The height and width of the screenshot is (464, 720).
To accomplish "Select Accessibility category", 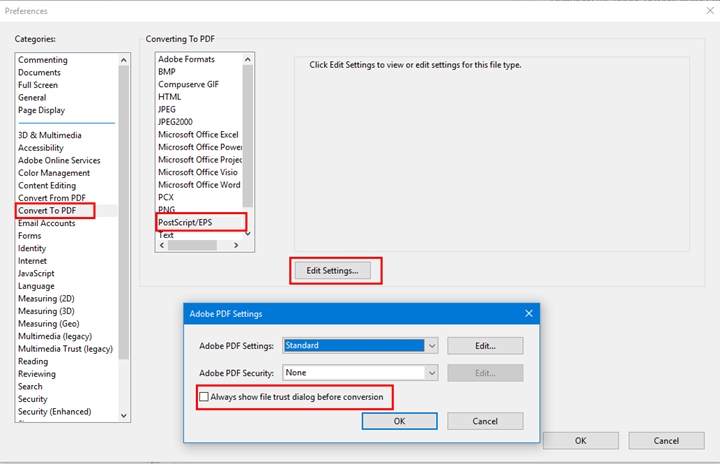I will 41,147.
